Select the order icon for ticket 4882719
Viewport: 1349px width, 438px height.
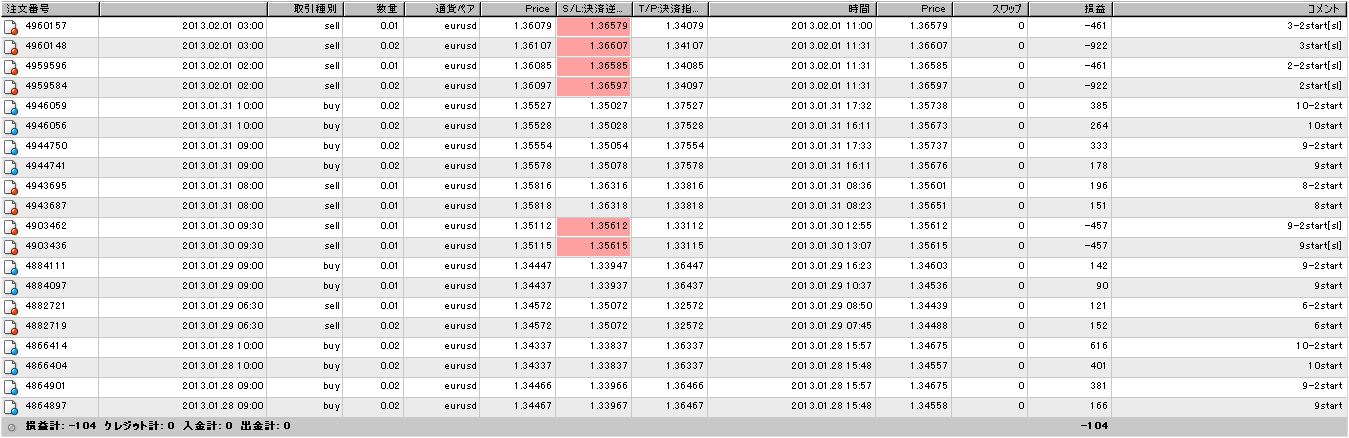tap(11, 326)
